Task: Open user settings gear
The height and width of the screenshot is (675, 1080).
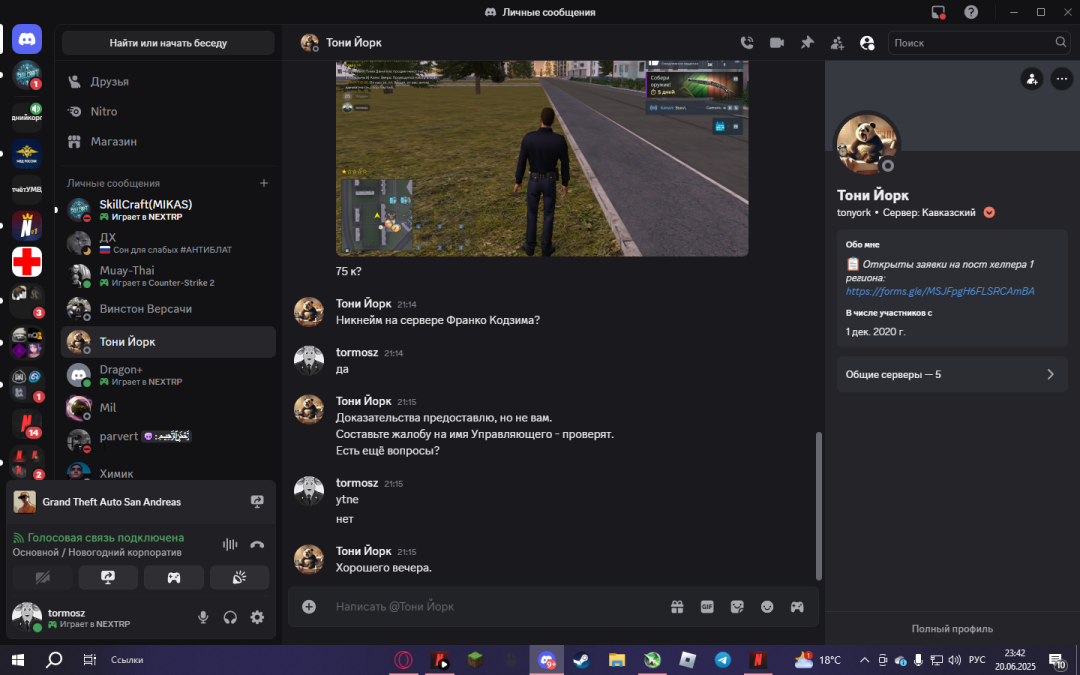Action: [257, 617]
